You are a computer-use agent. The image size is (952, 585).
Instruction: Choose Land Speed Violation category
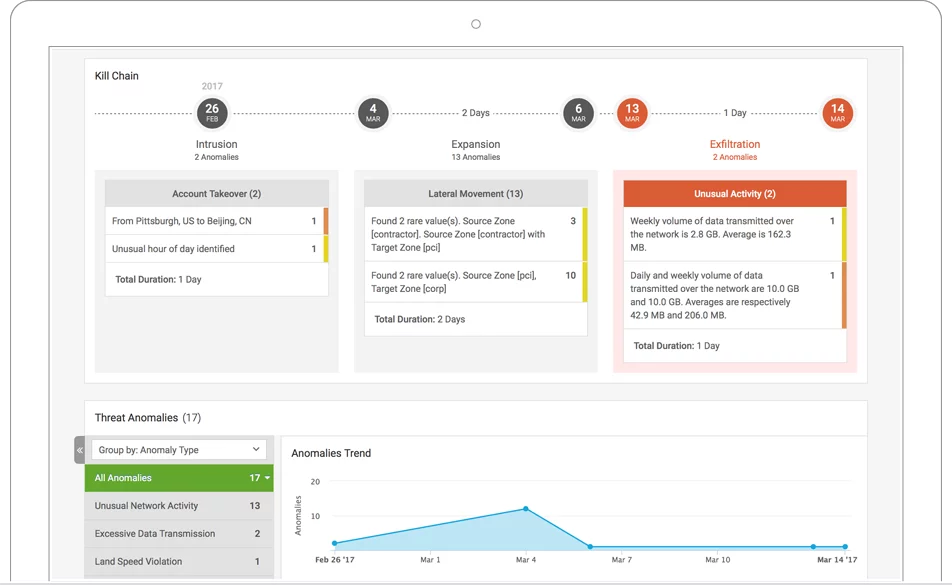tap(178, 562)
